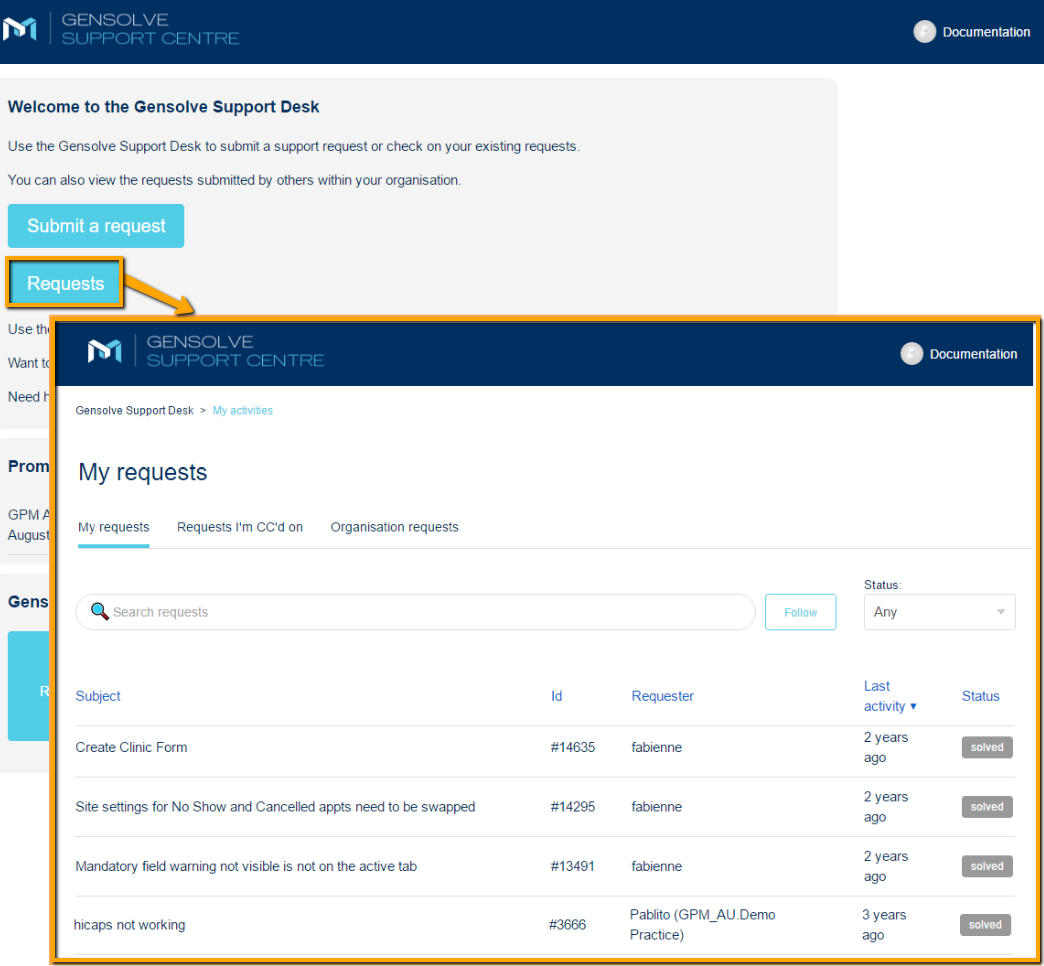Open the Status dropdown set to Any

coord(939,612)
